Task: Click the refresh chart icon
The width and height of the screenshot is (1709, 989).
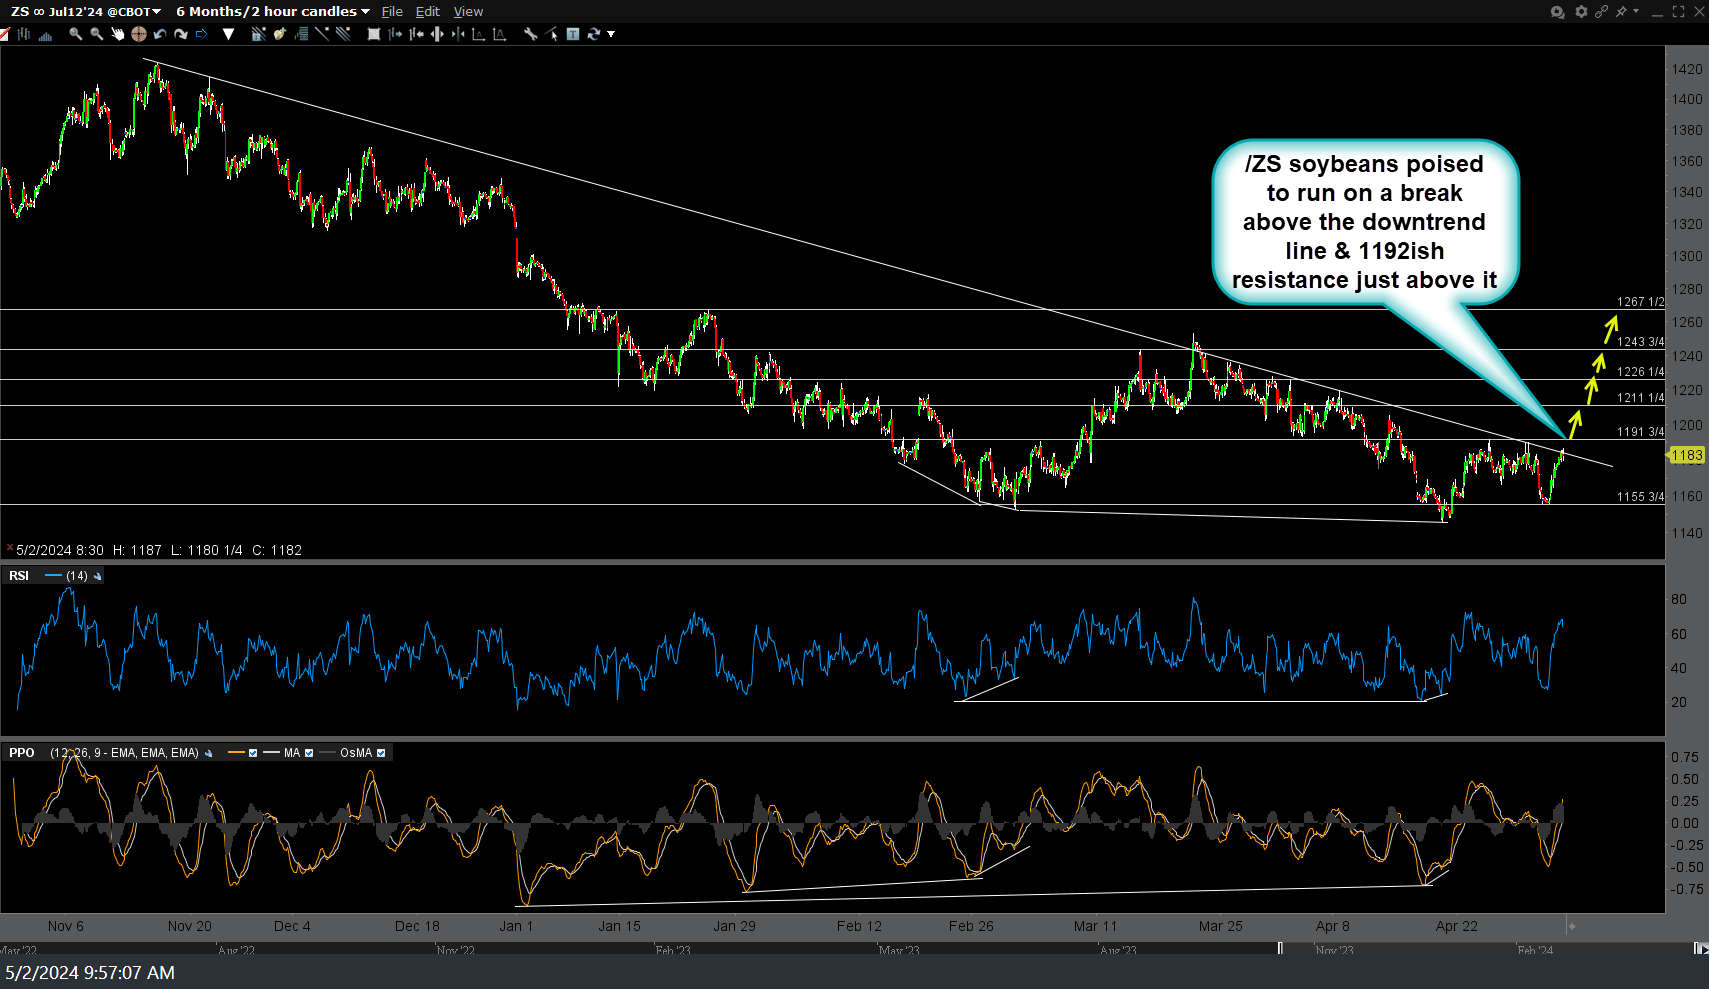Action: point(593,34)
